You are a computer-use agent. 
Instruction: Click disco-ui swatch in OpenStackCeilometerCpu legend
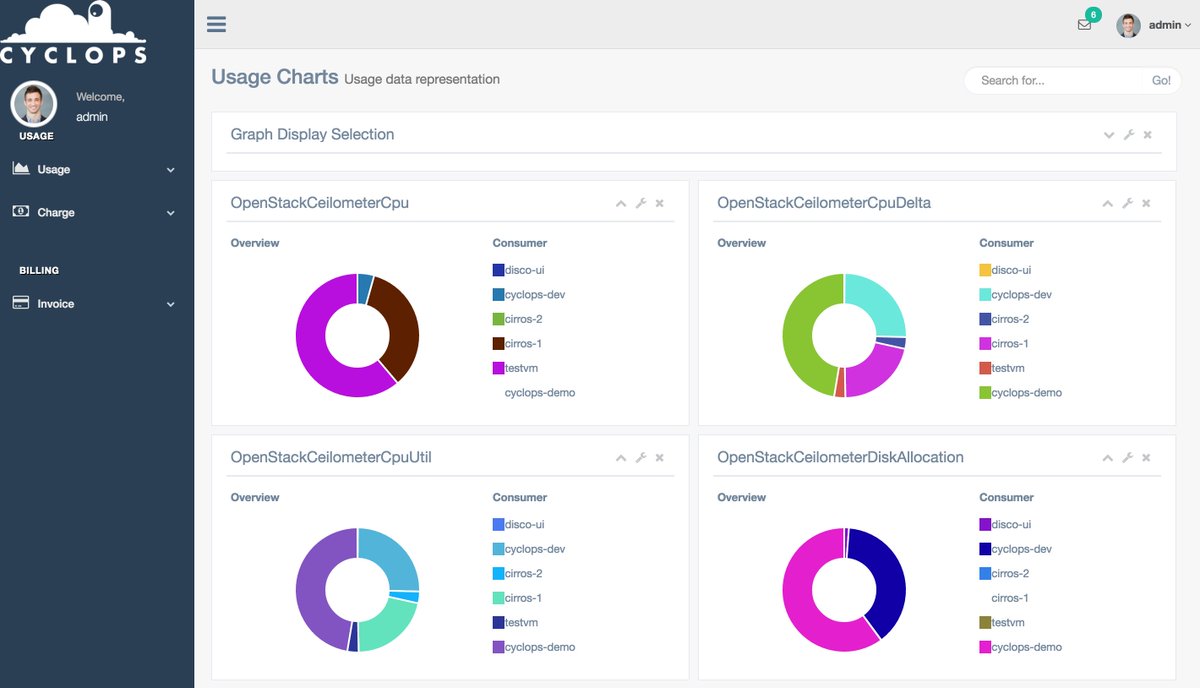coord(499,270)
